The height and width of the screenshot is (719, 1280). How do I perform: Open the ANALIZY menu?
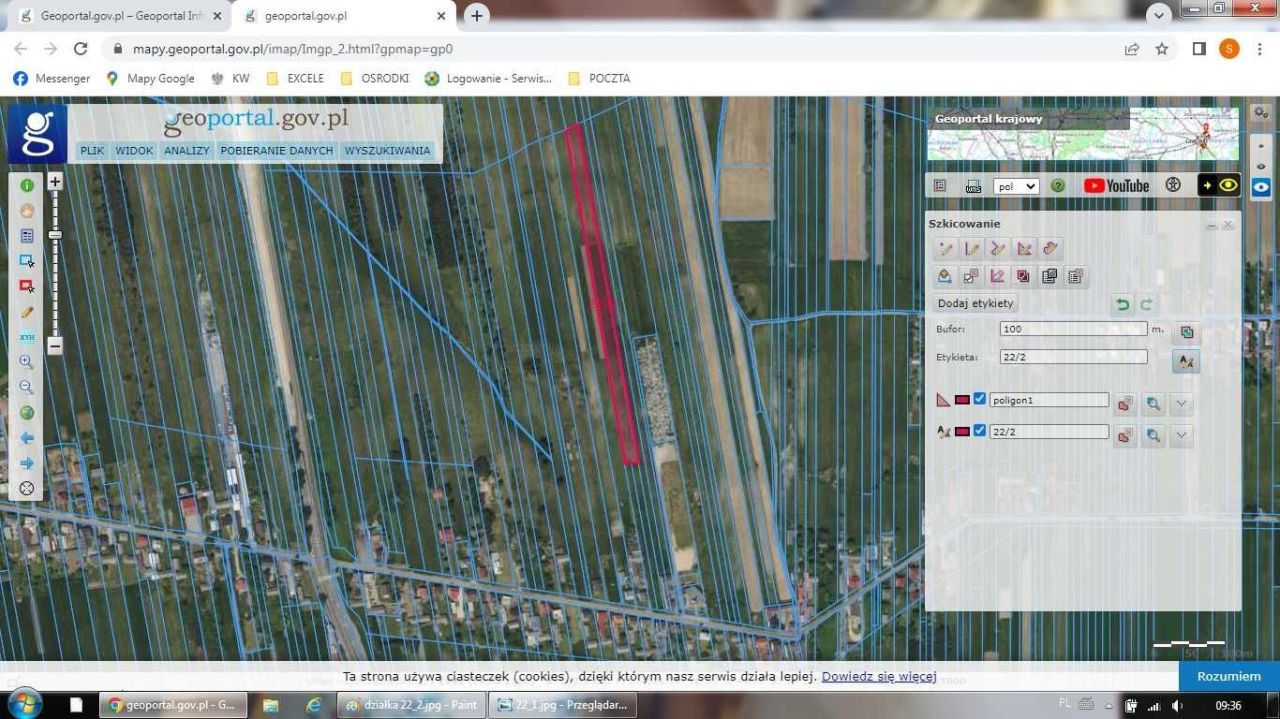187,151
